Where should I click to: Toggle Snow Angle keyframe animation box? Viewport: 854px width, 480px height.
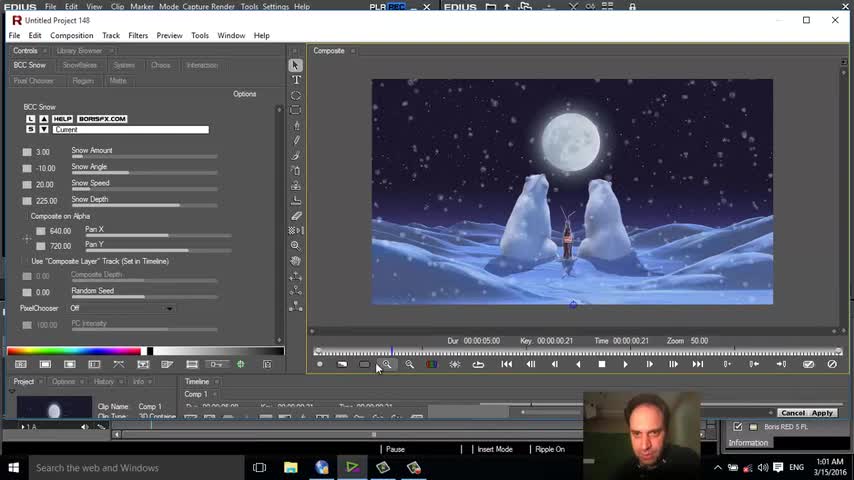tap(27, 168)
